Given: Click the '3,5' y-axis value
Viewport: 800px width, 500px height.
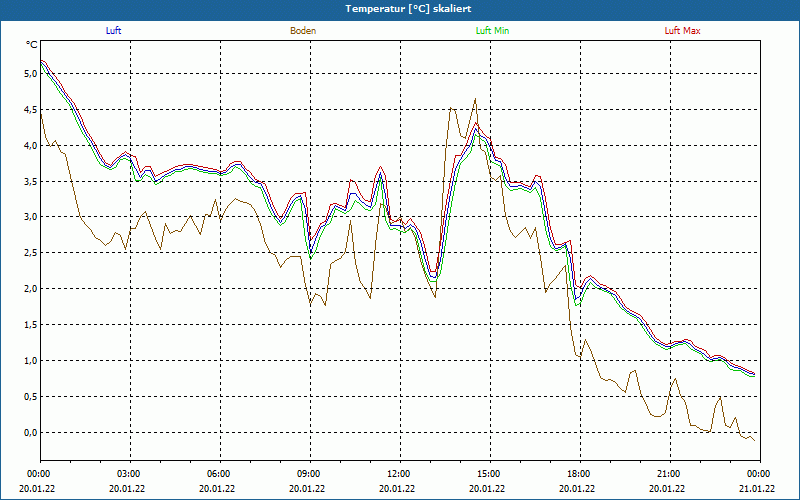Looking at the screenshot, I should (x=31, y=181).
